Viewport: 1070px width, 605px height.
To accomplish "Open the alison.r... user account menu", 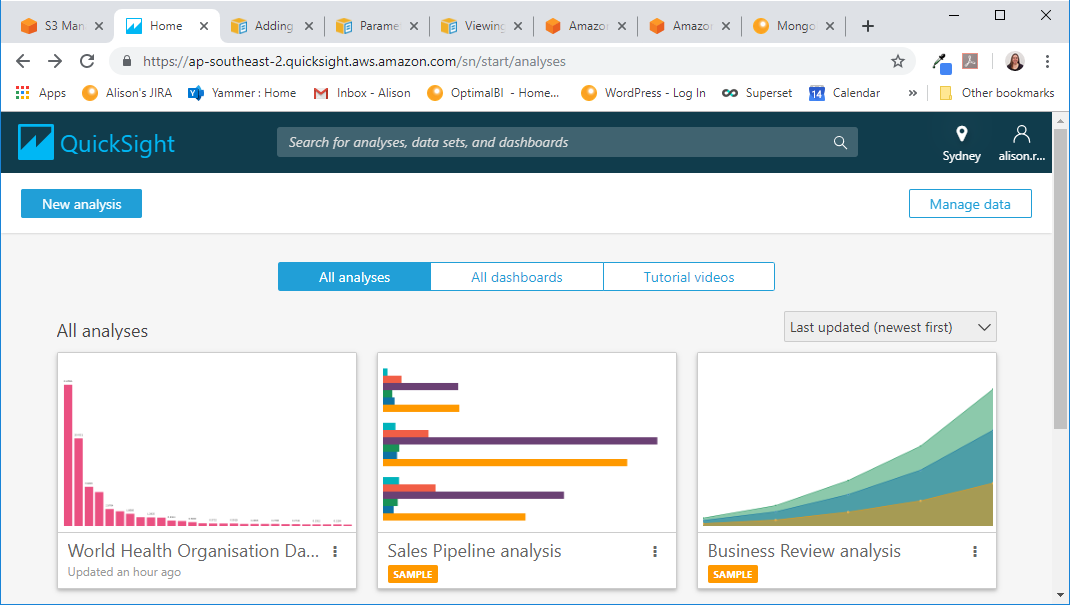I will tap(1022, 143).
